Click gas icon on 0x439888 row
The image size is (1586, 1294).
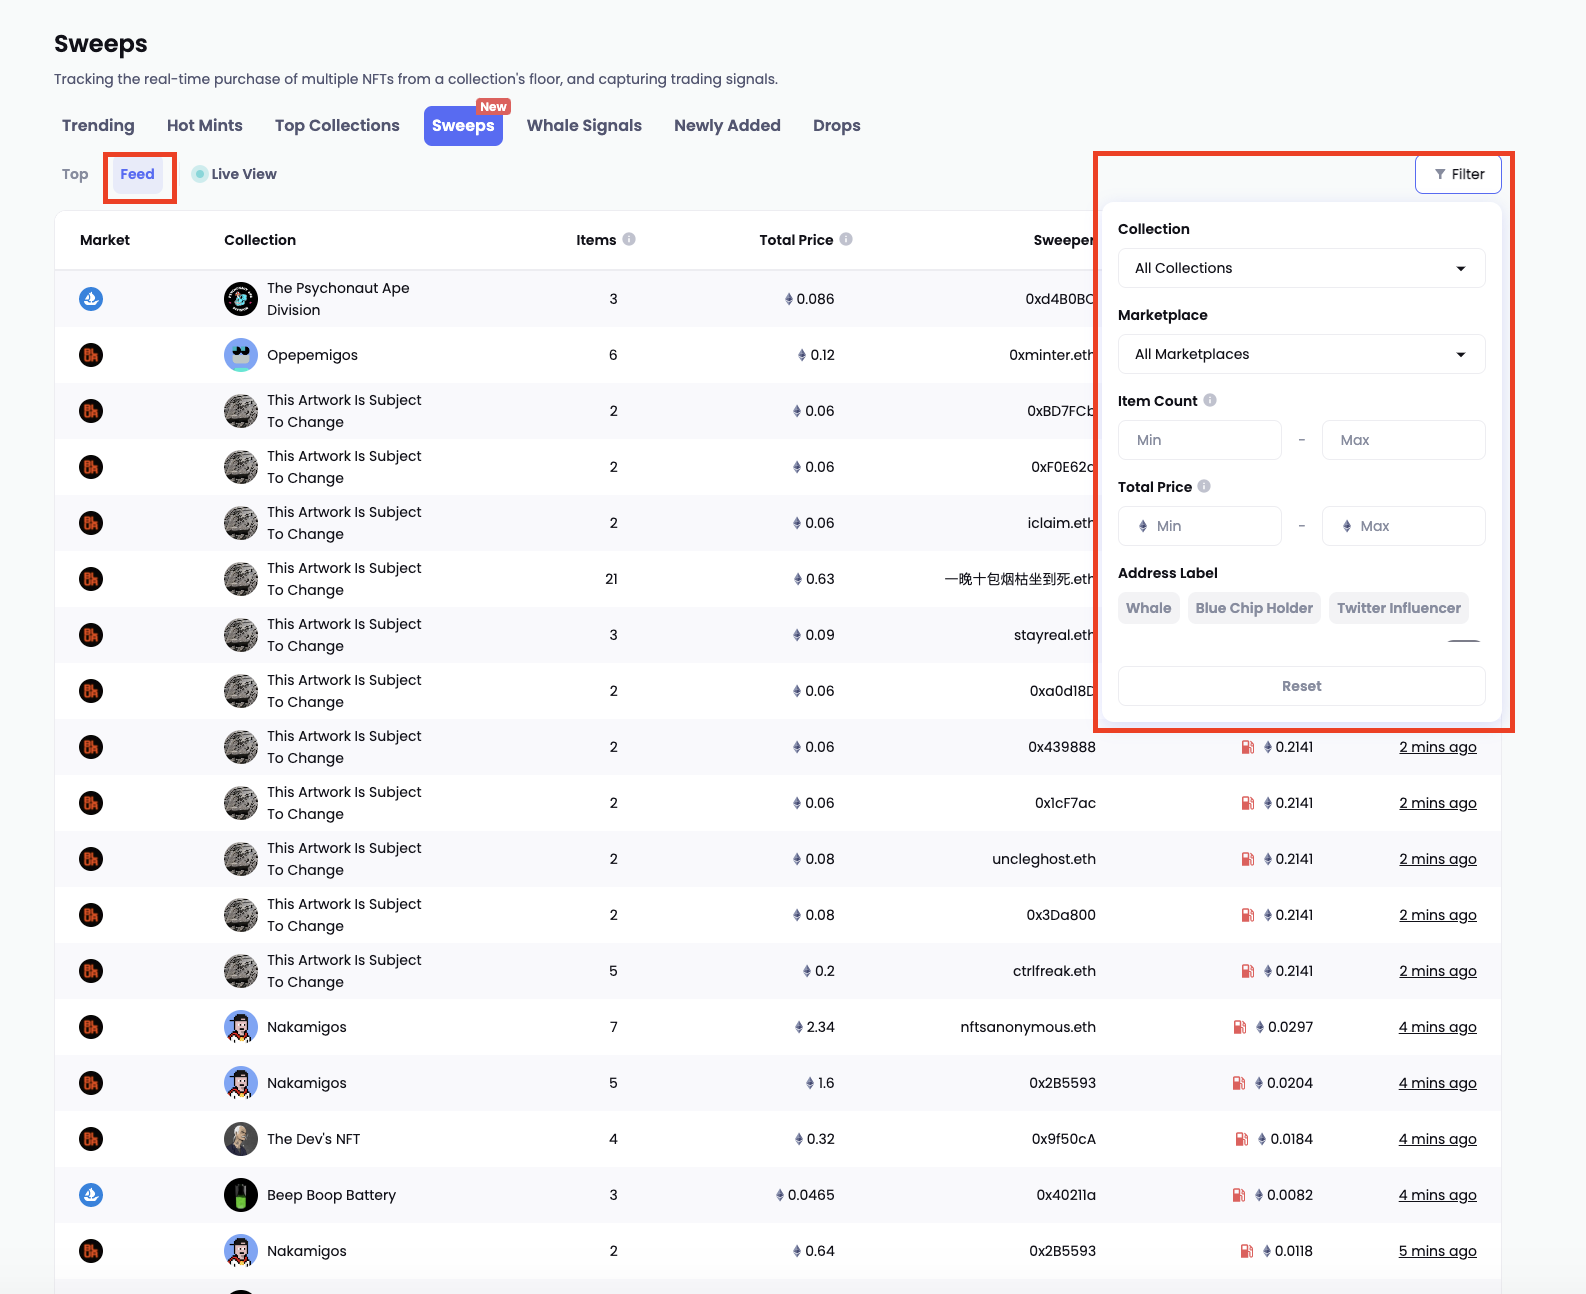(x=1248, y=747)
